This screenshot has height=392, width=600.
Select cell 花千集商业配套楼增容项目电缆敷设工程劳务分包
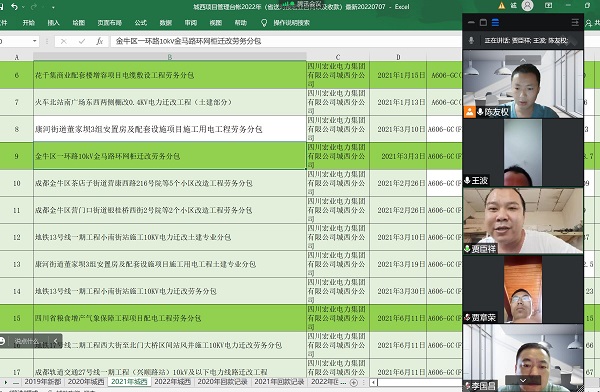point(170,75)
